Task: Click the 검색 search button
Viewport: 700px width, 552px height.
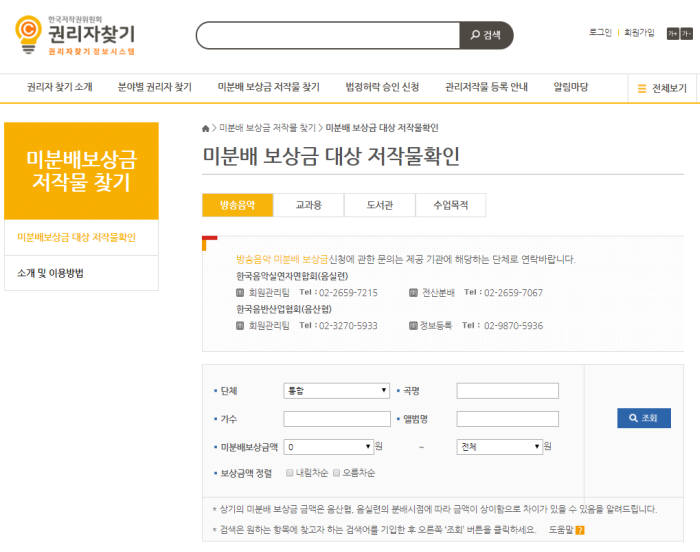Action: (x=486, y=35)
